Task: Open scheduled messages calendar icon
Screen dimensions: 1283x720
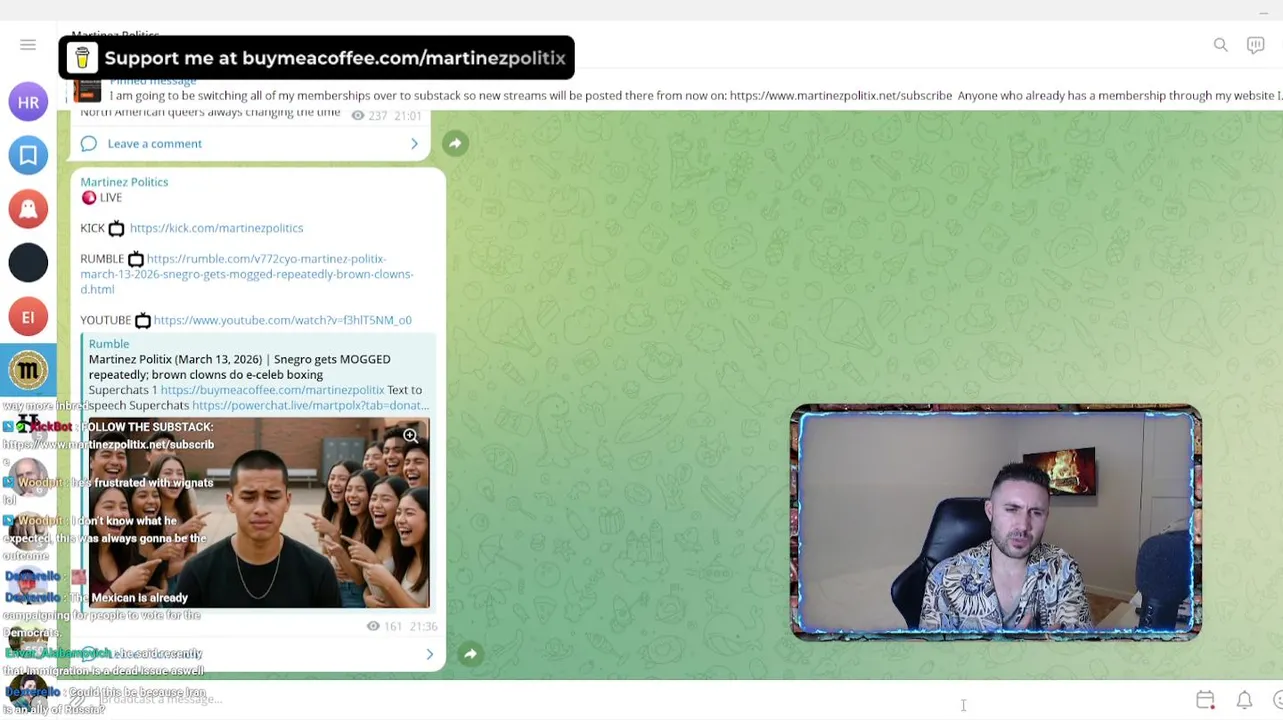Action: pos(1206,700)
